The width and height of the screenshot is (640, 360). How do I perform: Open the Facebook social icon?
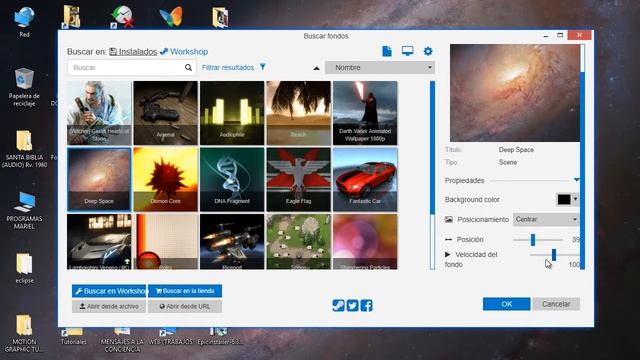tap(366, 305)
